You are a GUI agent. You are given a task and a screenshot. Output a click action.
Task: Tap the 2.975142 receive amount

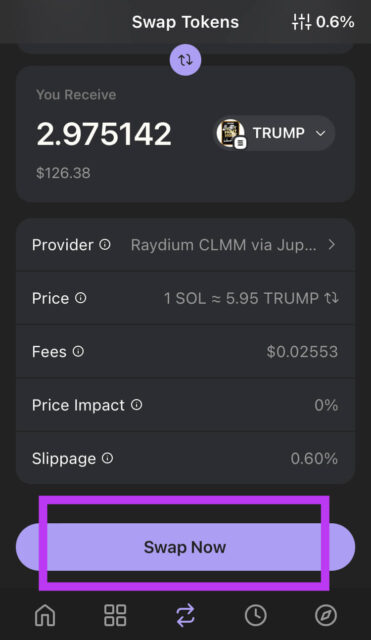(x=104, y=134)
